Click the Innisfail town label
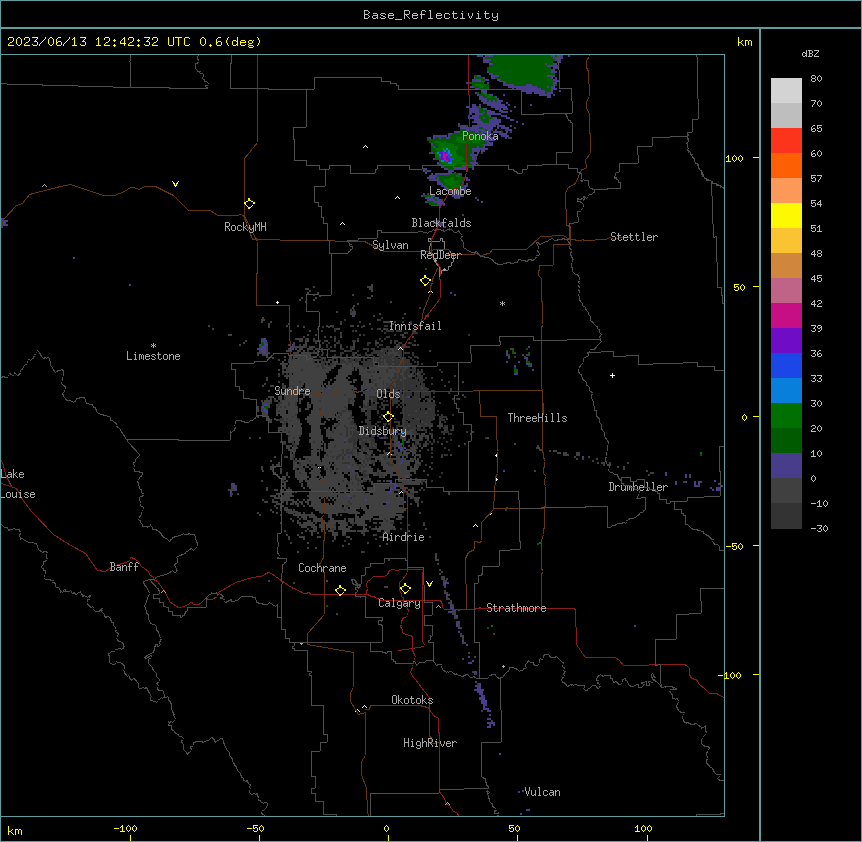862x842 pixels. (x=415, y=326)
